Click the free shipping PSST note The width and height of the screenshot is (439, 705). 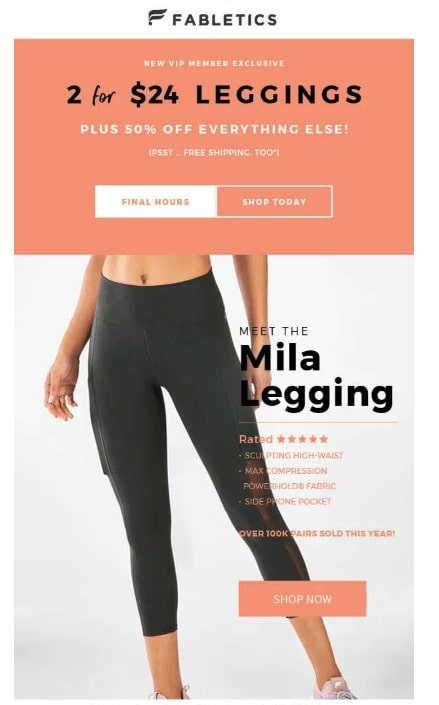click(x=214, y=153)
